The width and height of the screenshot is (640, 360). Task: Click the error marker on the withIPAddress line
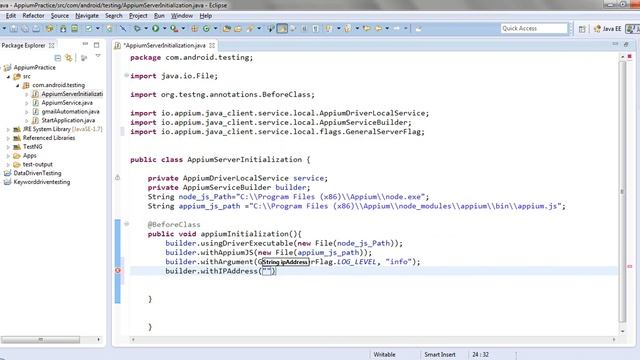click(x=118, y=270)
